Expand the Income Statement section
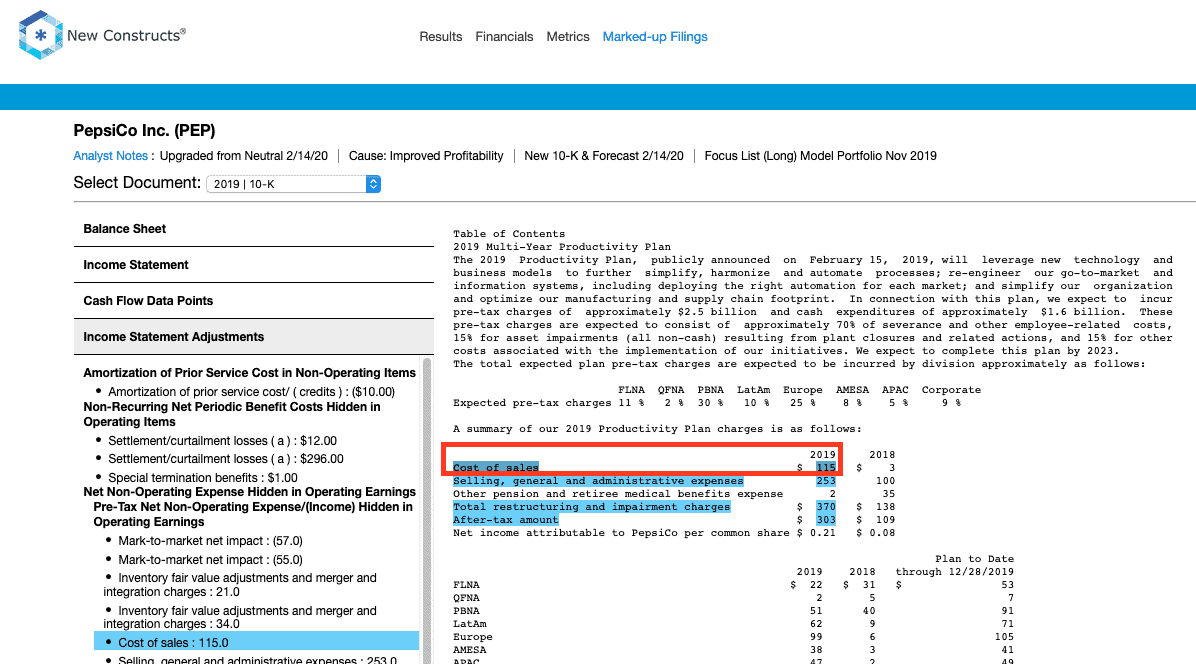The image size is (1196, 664). click(254, 265)
